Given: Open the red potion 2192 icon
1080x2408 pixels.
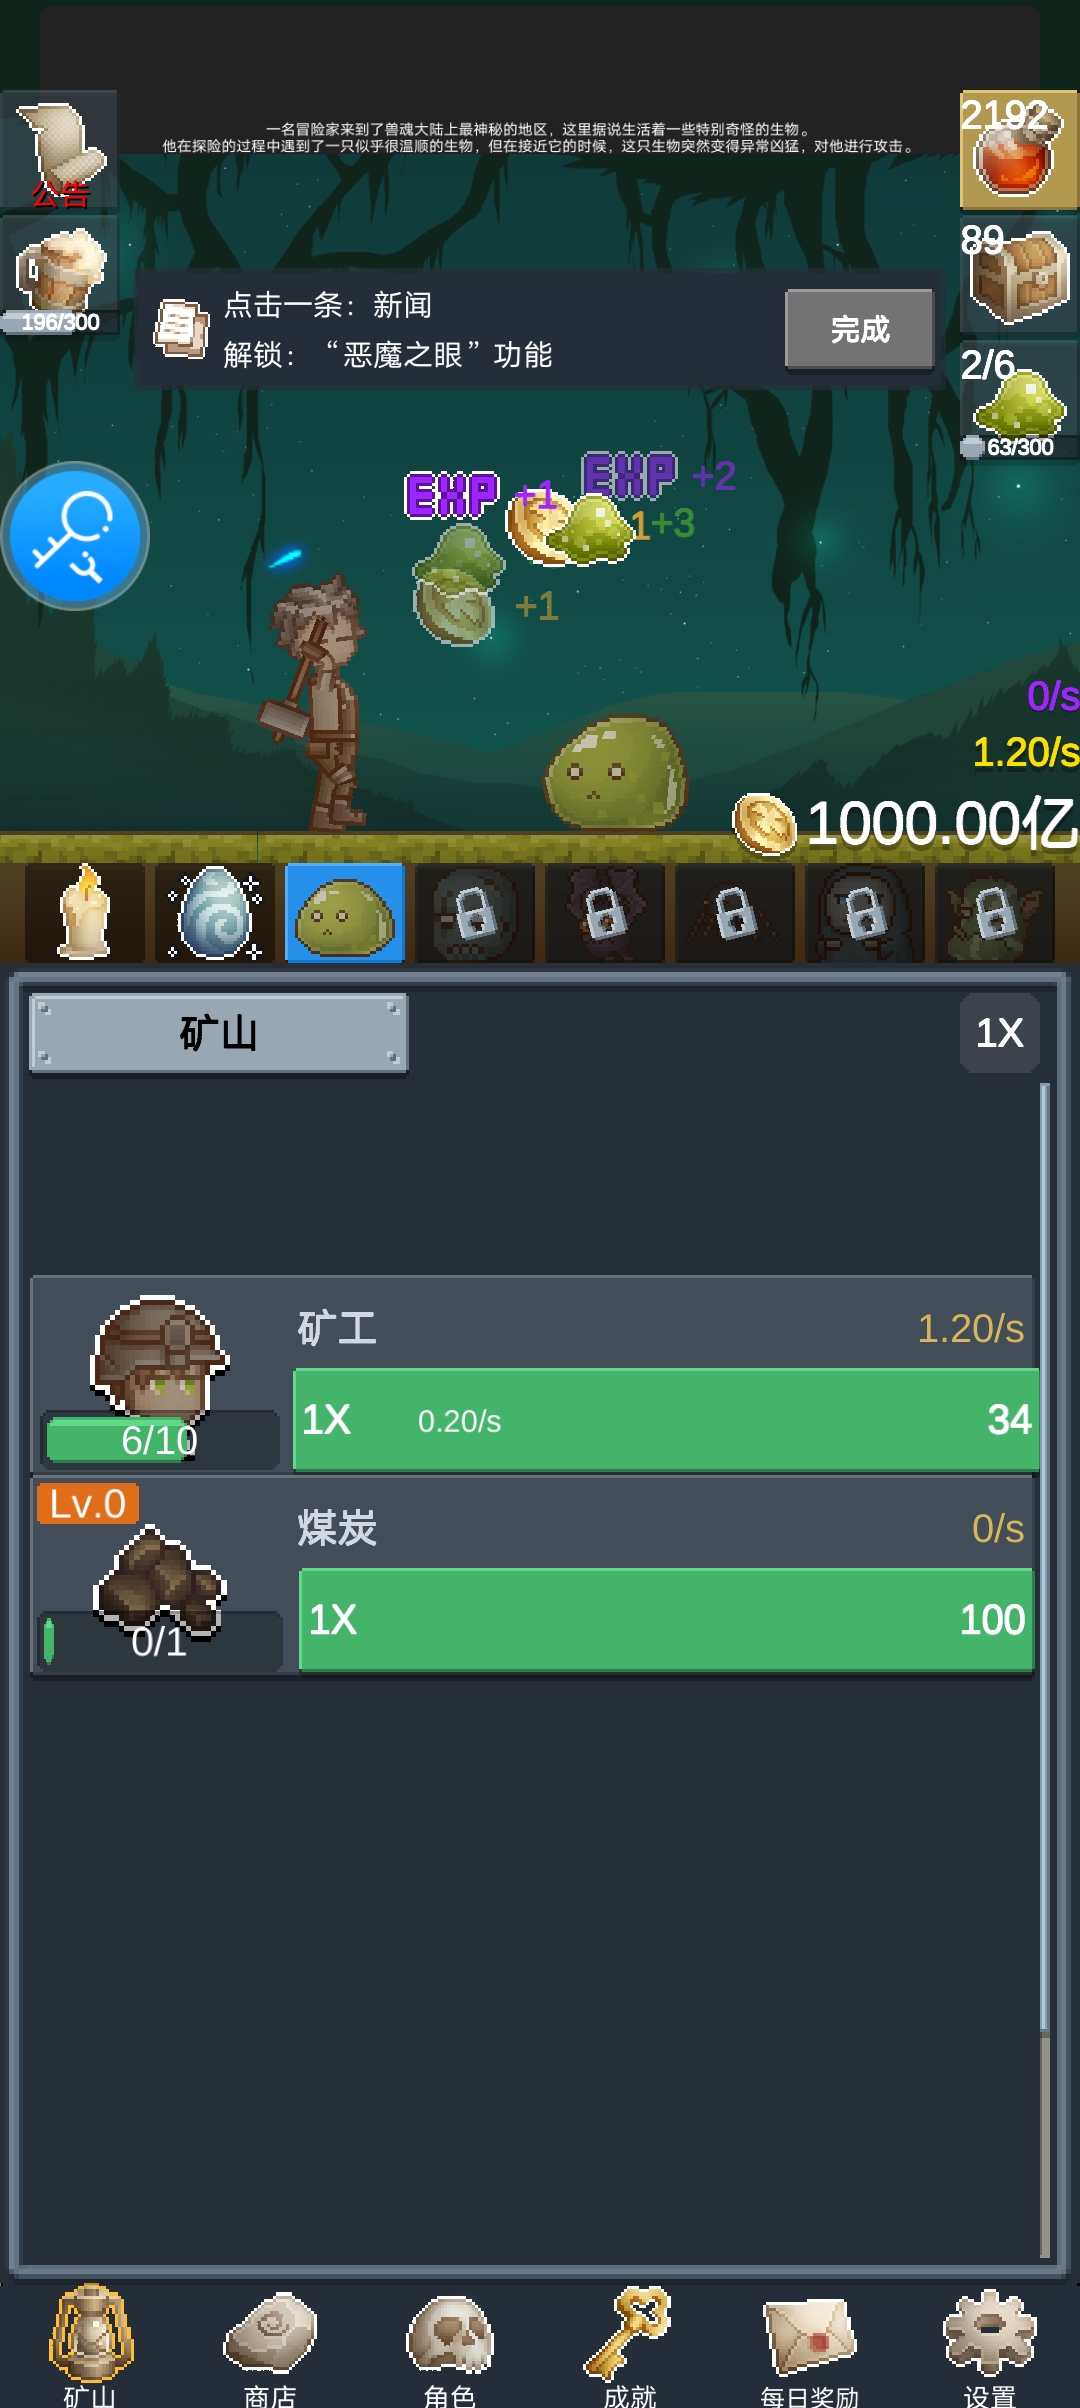Looking at the screenshot, I should coord(1019,150).
